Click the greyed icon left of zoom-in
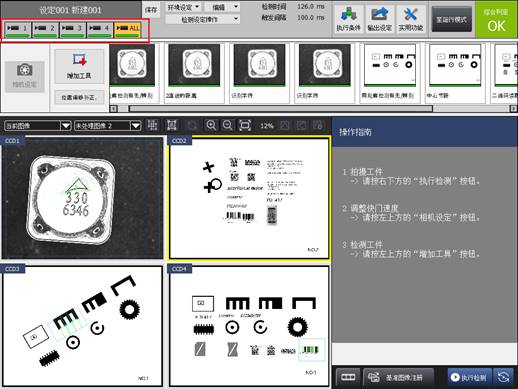518x389 pixels. [192, 125]
